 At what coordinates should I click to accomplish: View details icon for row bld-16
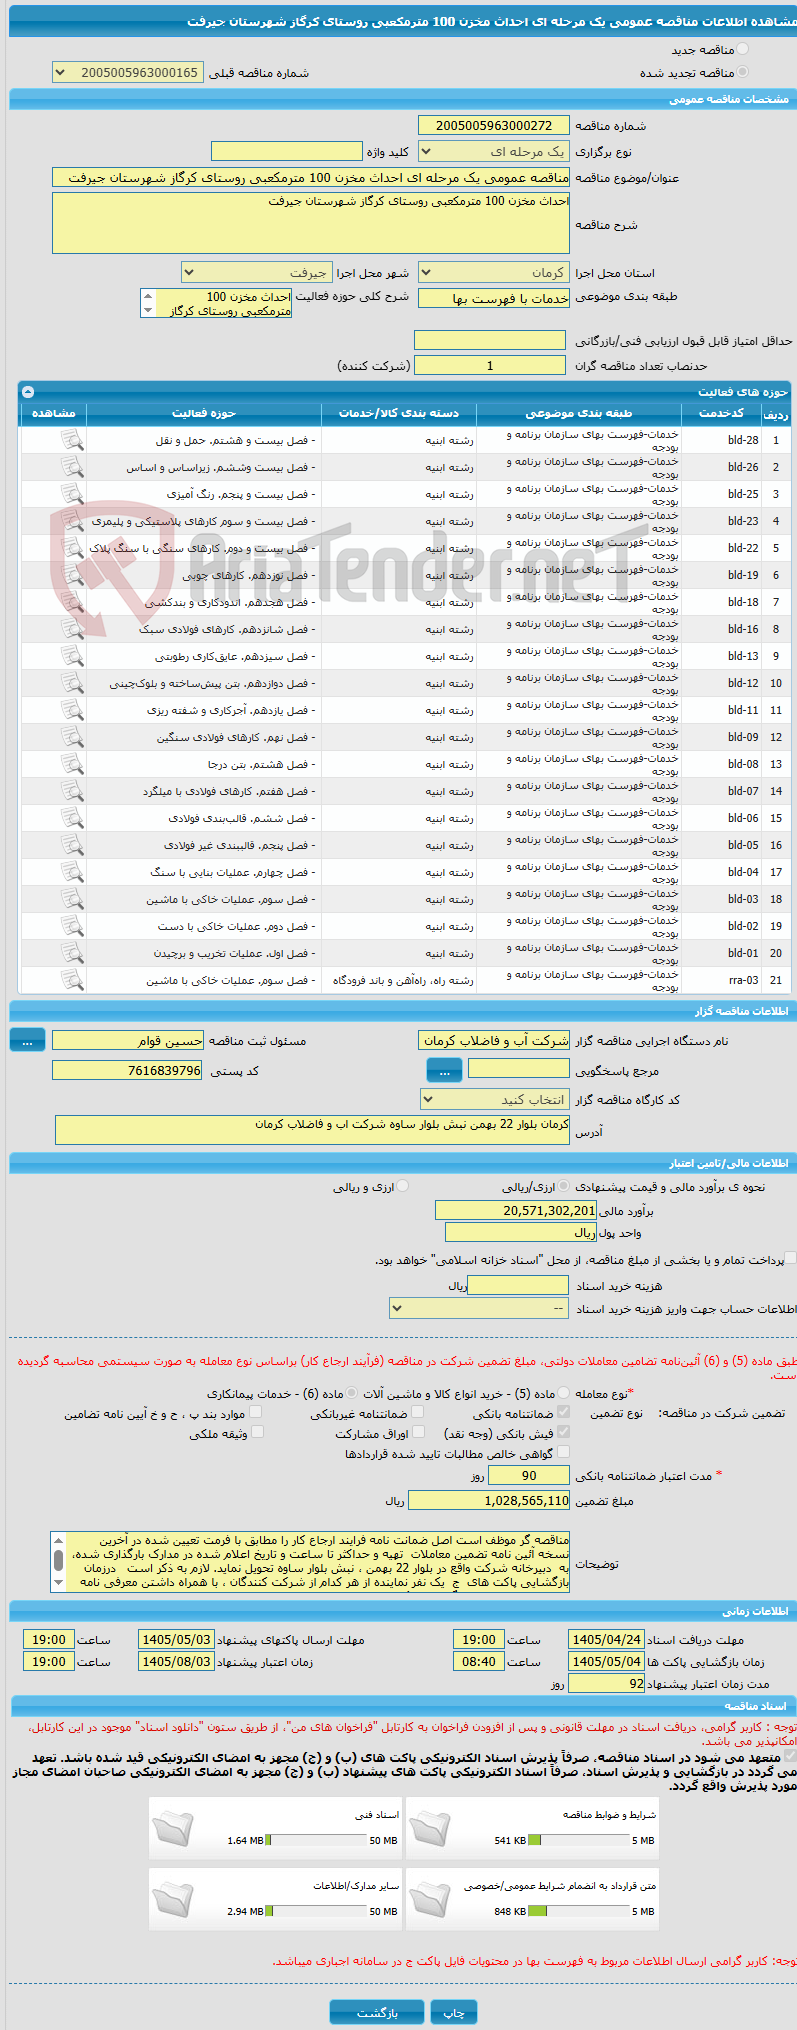click(72, 629)
